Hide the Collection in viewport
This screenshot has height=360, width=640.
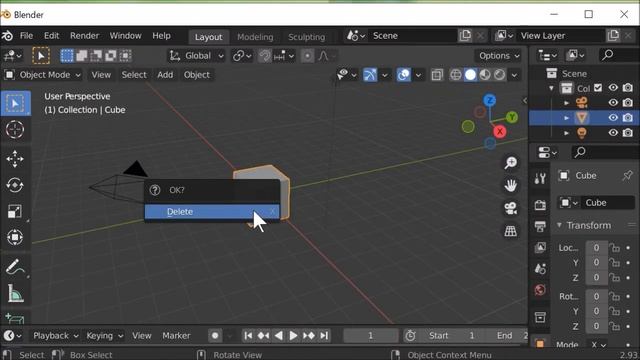coord(613,88)
